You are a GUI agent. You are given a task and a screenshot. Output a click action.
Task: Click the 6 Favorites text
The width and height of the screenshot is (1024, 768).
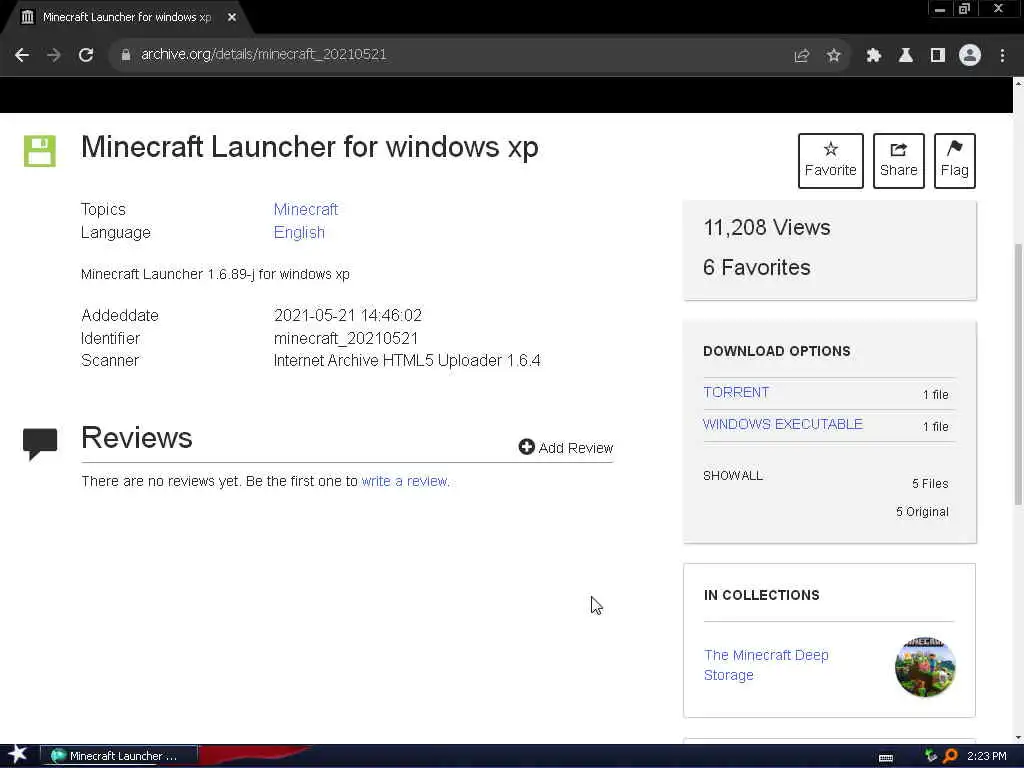pos(756,267)
